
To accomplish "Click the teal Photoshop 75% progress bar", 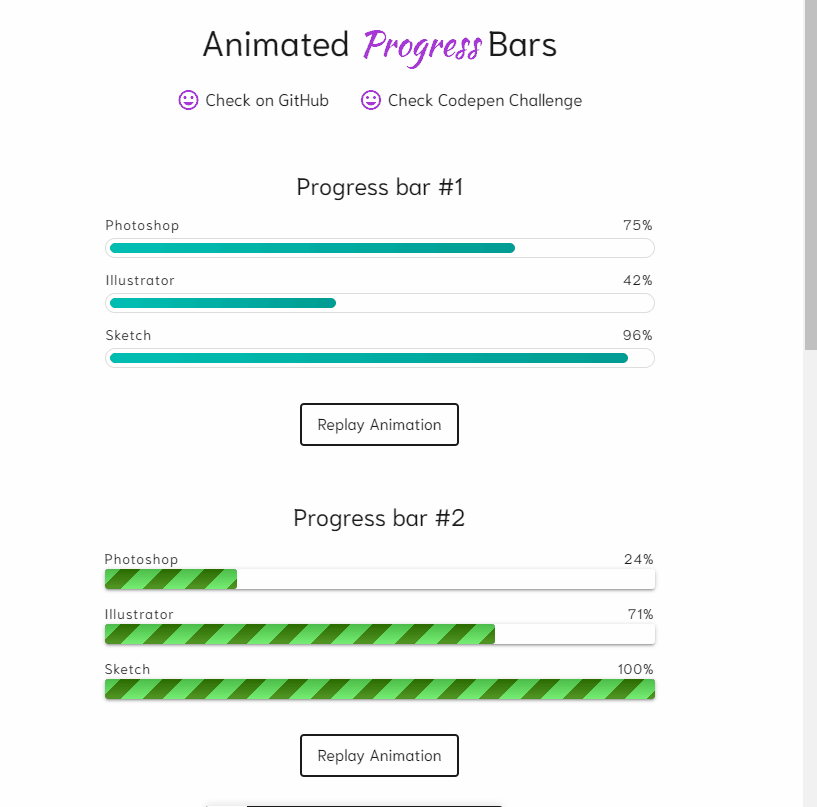I will (312, 248).
